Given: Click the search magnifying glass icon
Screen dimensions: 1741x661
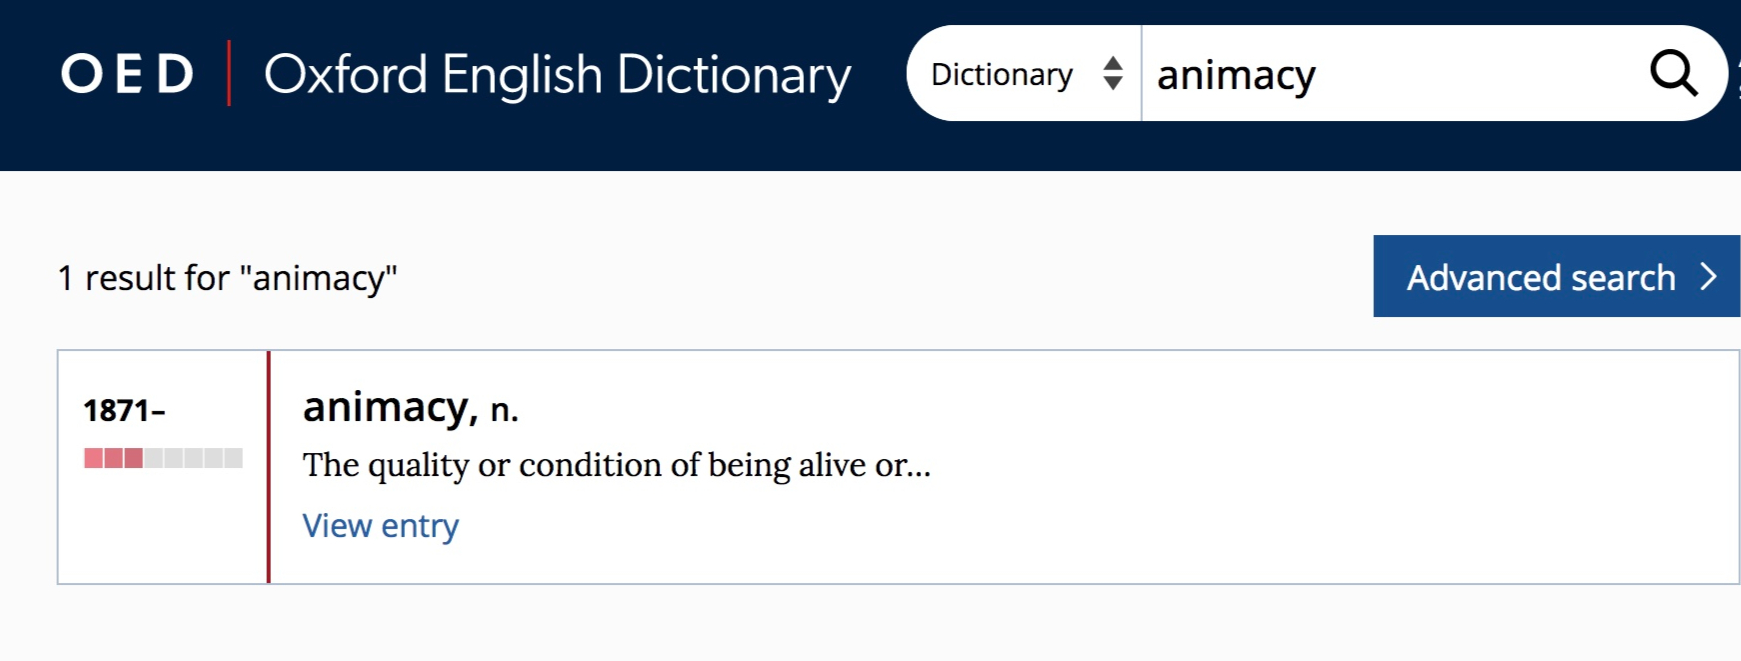Looking at the screenshot, I should click(1672, 73).
